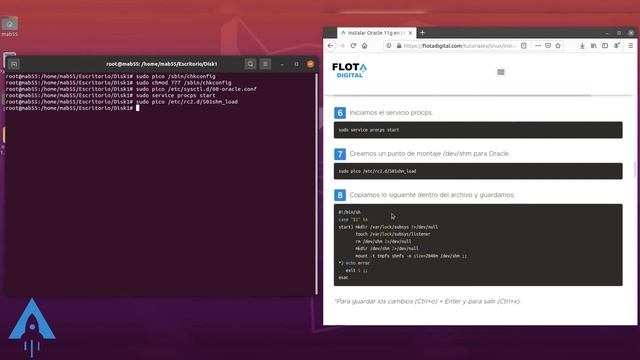Click the Flota Digital logo
Viewport: 640px width, 360px height.
[x=349, y=70]
